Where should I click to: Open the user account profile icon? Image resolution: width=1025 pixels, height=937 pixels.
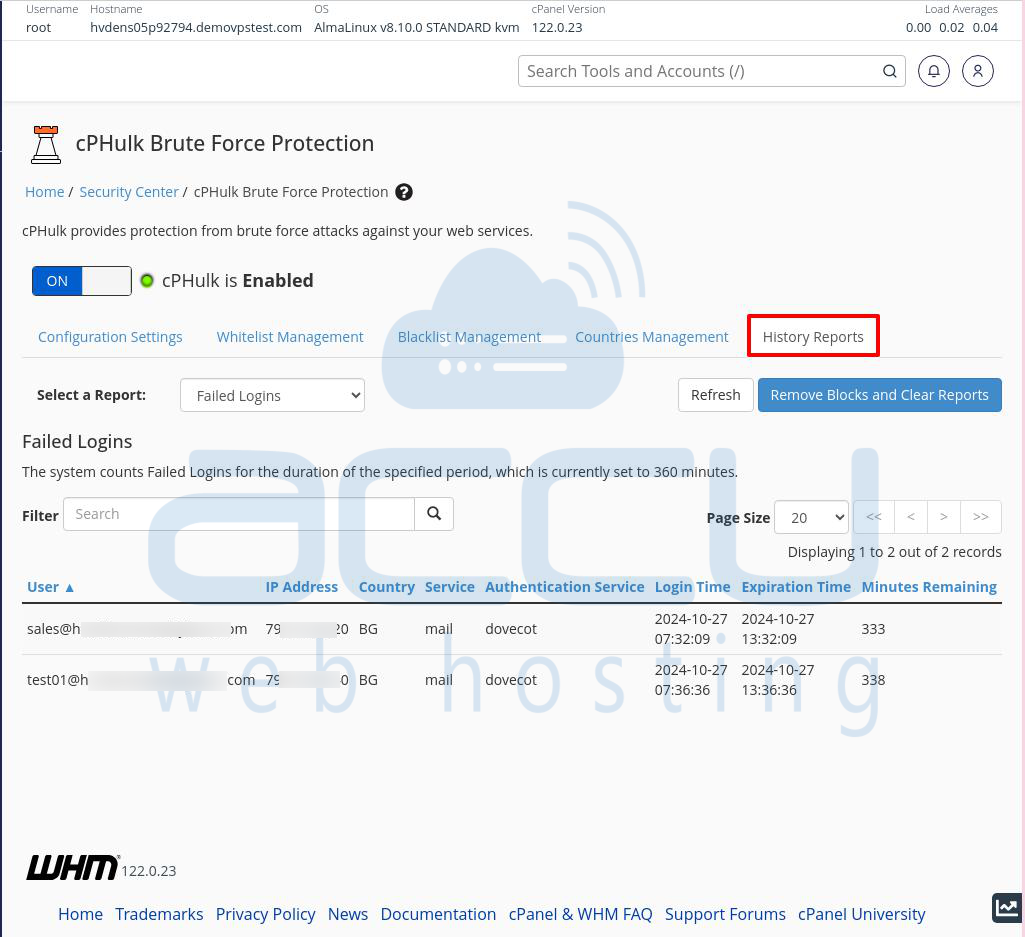pyautogui.click(x=977, y=71)
